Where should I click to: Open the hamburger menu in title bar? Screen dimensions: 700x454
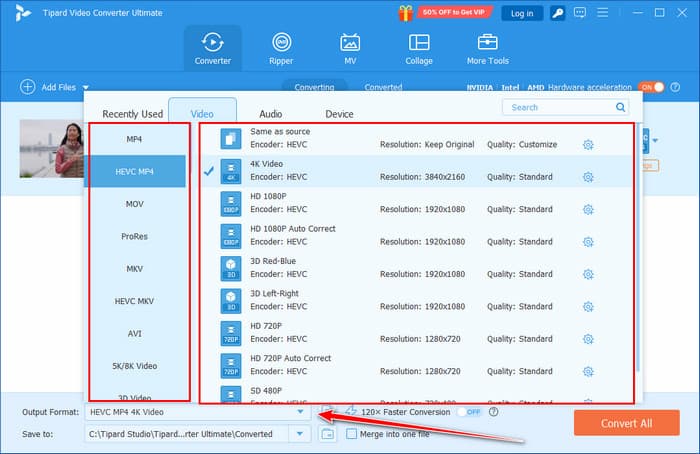603,13
